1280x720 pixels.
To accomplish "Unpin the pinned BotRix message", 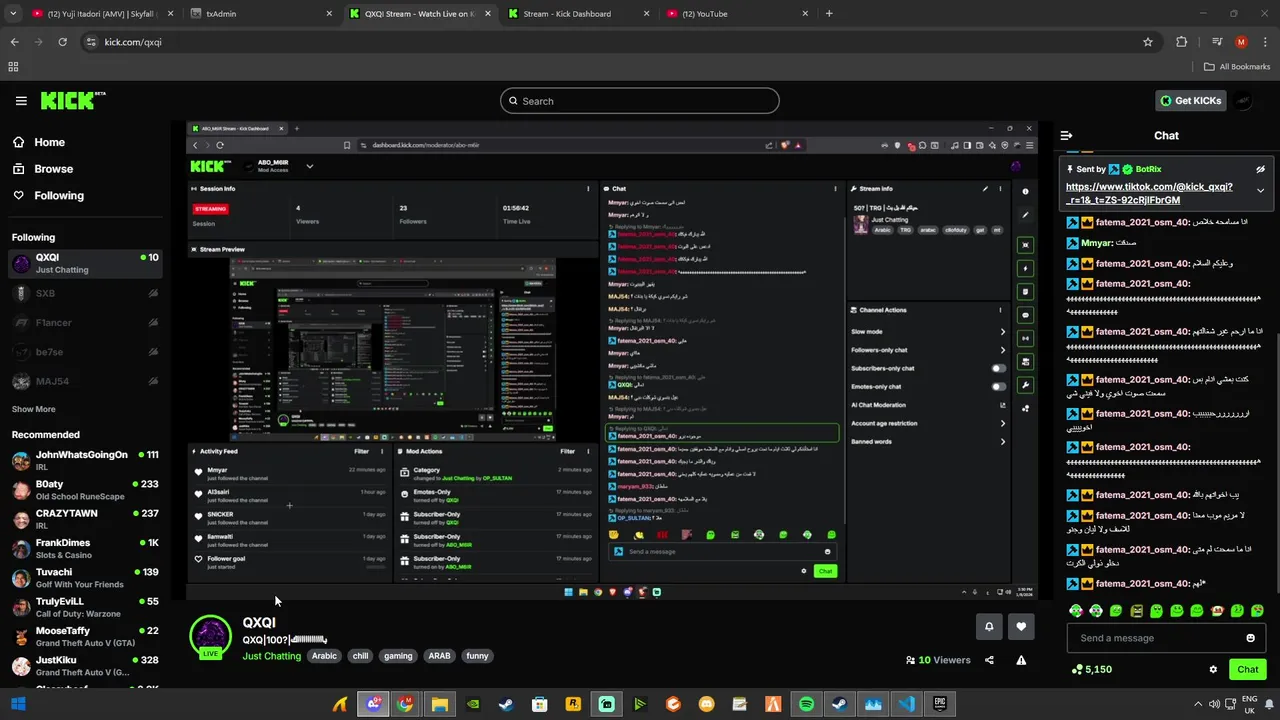I will tap(1260, 169).
